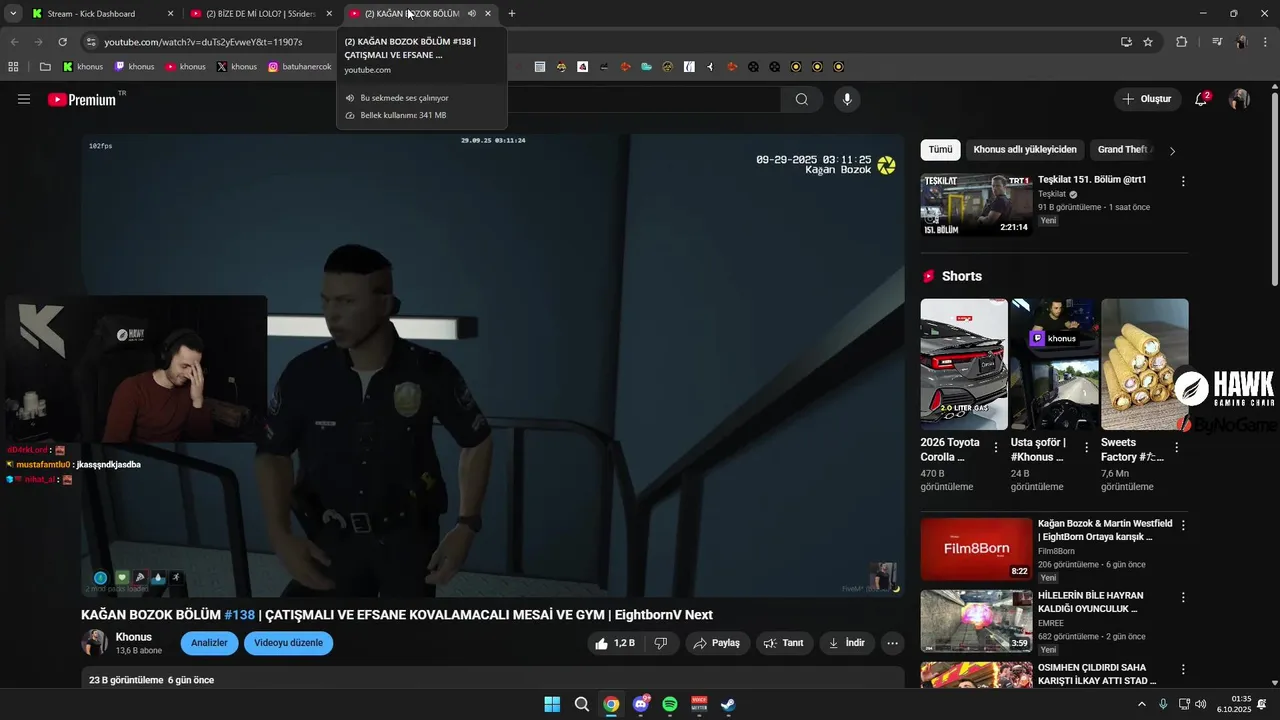Screen dimensions: 1280x720
Task: Open khonus YouTube bookmark
Action: [186, 67]
